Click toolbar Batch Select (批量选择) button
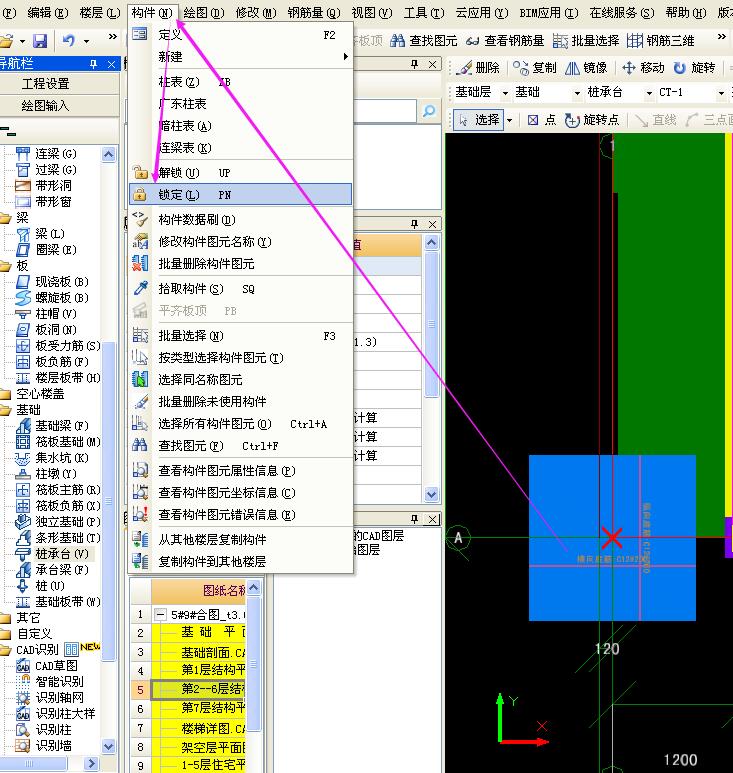The height and width of the screenshot is (773, 733). tap(586, 41)
